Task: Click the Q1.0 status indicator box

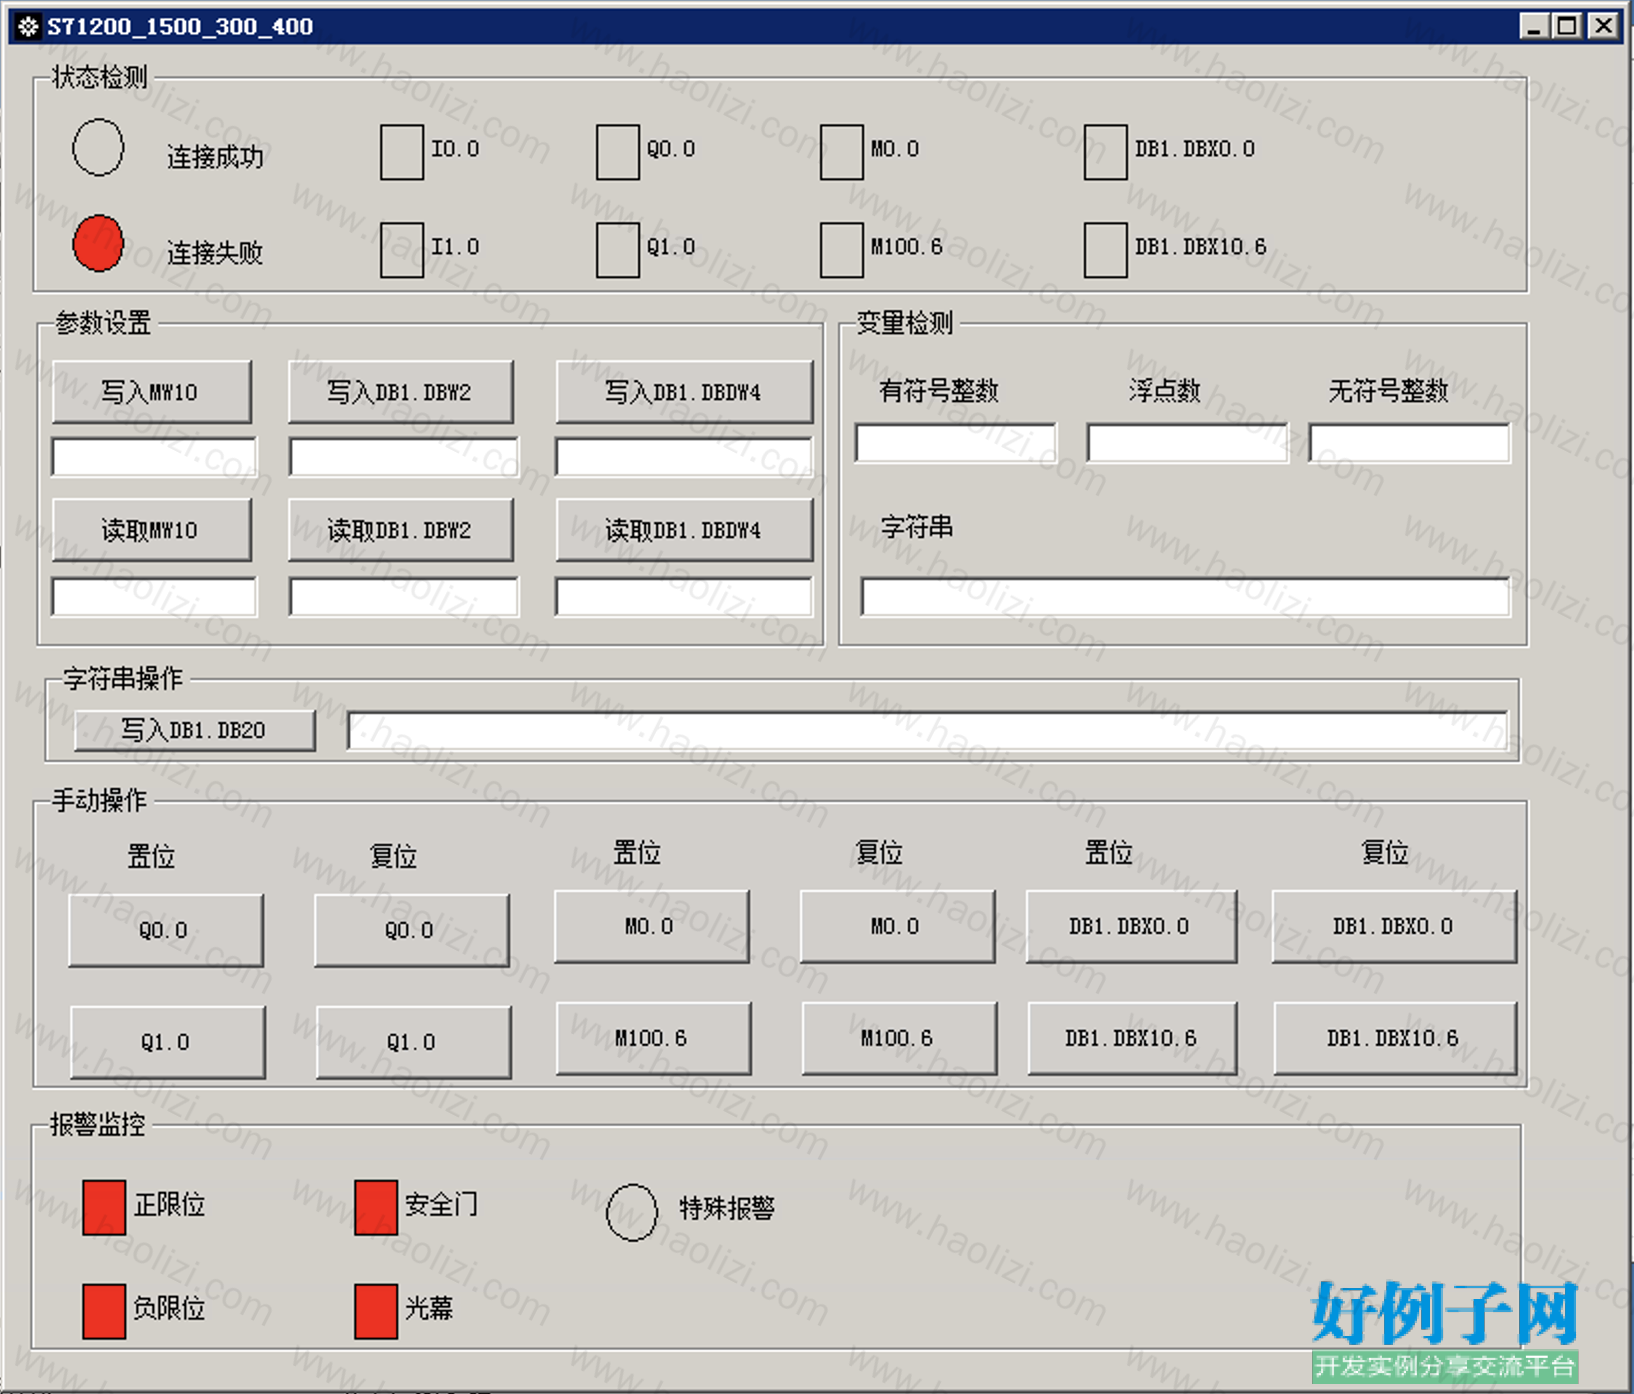Action: point(618,250)
